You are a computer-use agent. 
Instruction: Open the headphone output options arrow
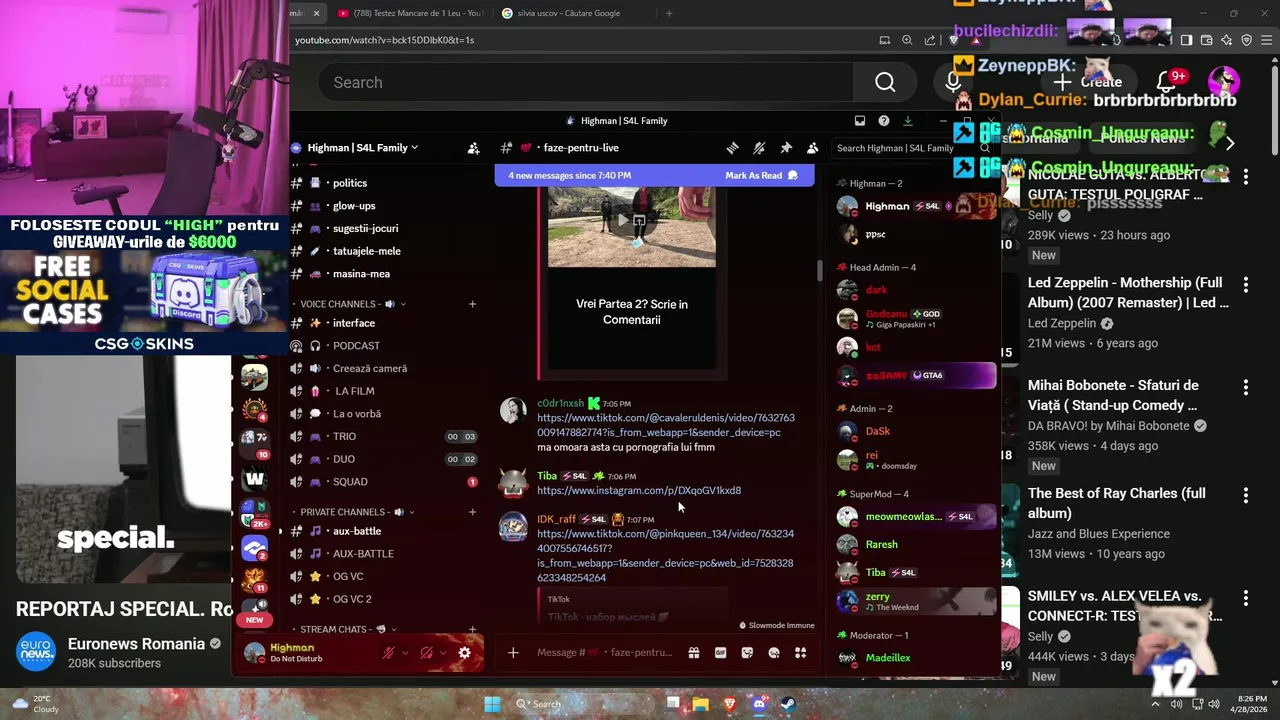443,653
